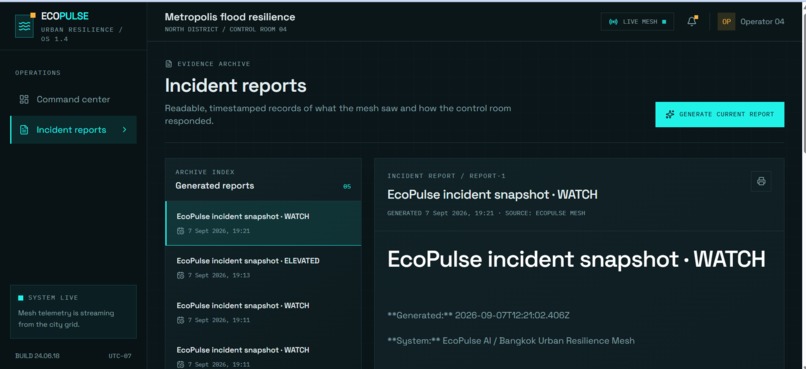The width and height of the screenshot is (806, 369).
Task: Click the Generated timestamp 2026-09-07T12:21:02.406Z line
Action: (x=478, y=316)
